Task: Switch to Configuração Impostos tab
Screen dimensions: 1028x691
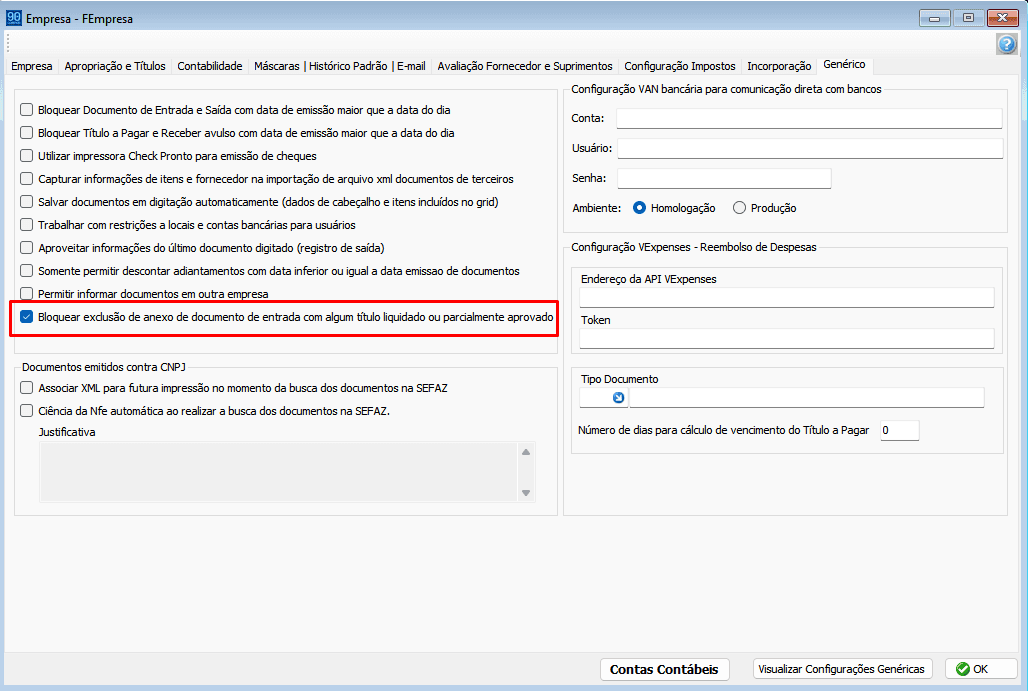Action: (x=680, y=66)
